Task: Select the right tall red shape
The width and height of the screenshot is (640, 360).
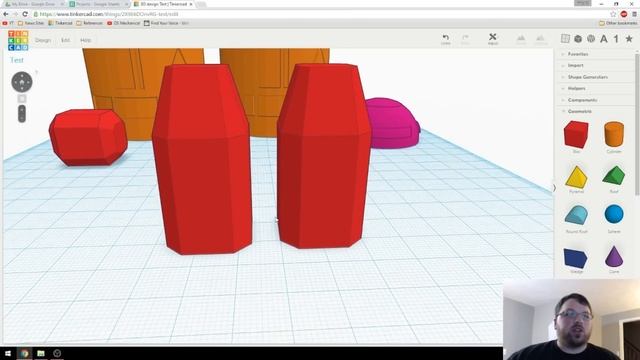Action: 324,156
